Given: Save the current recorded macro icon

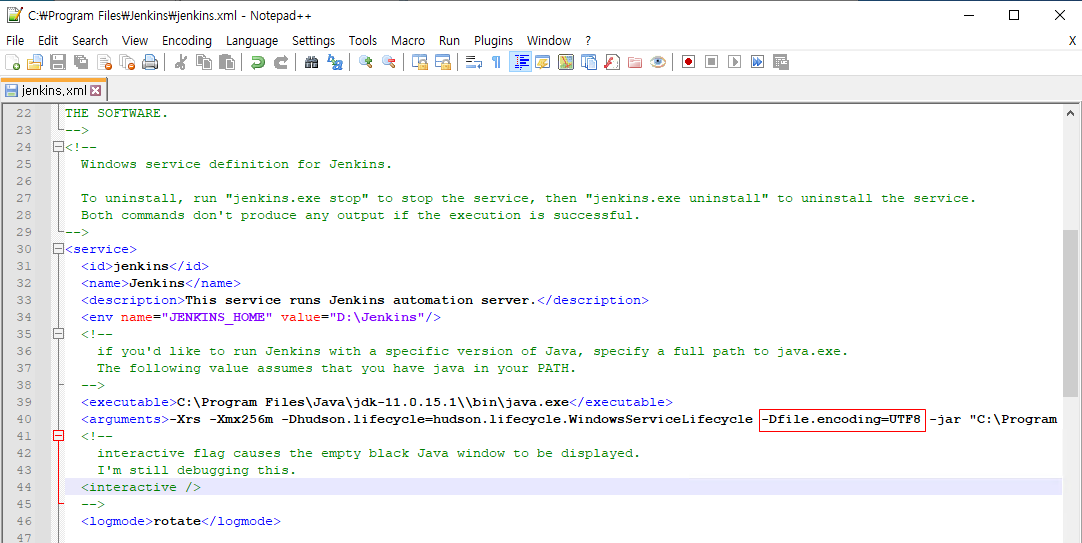Looking at the screenshot, I should (x=780, y=62).
